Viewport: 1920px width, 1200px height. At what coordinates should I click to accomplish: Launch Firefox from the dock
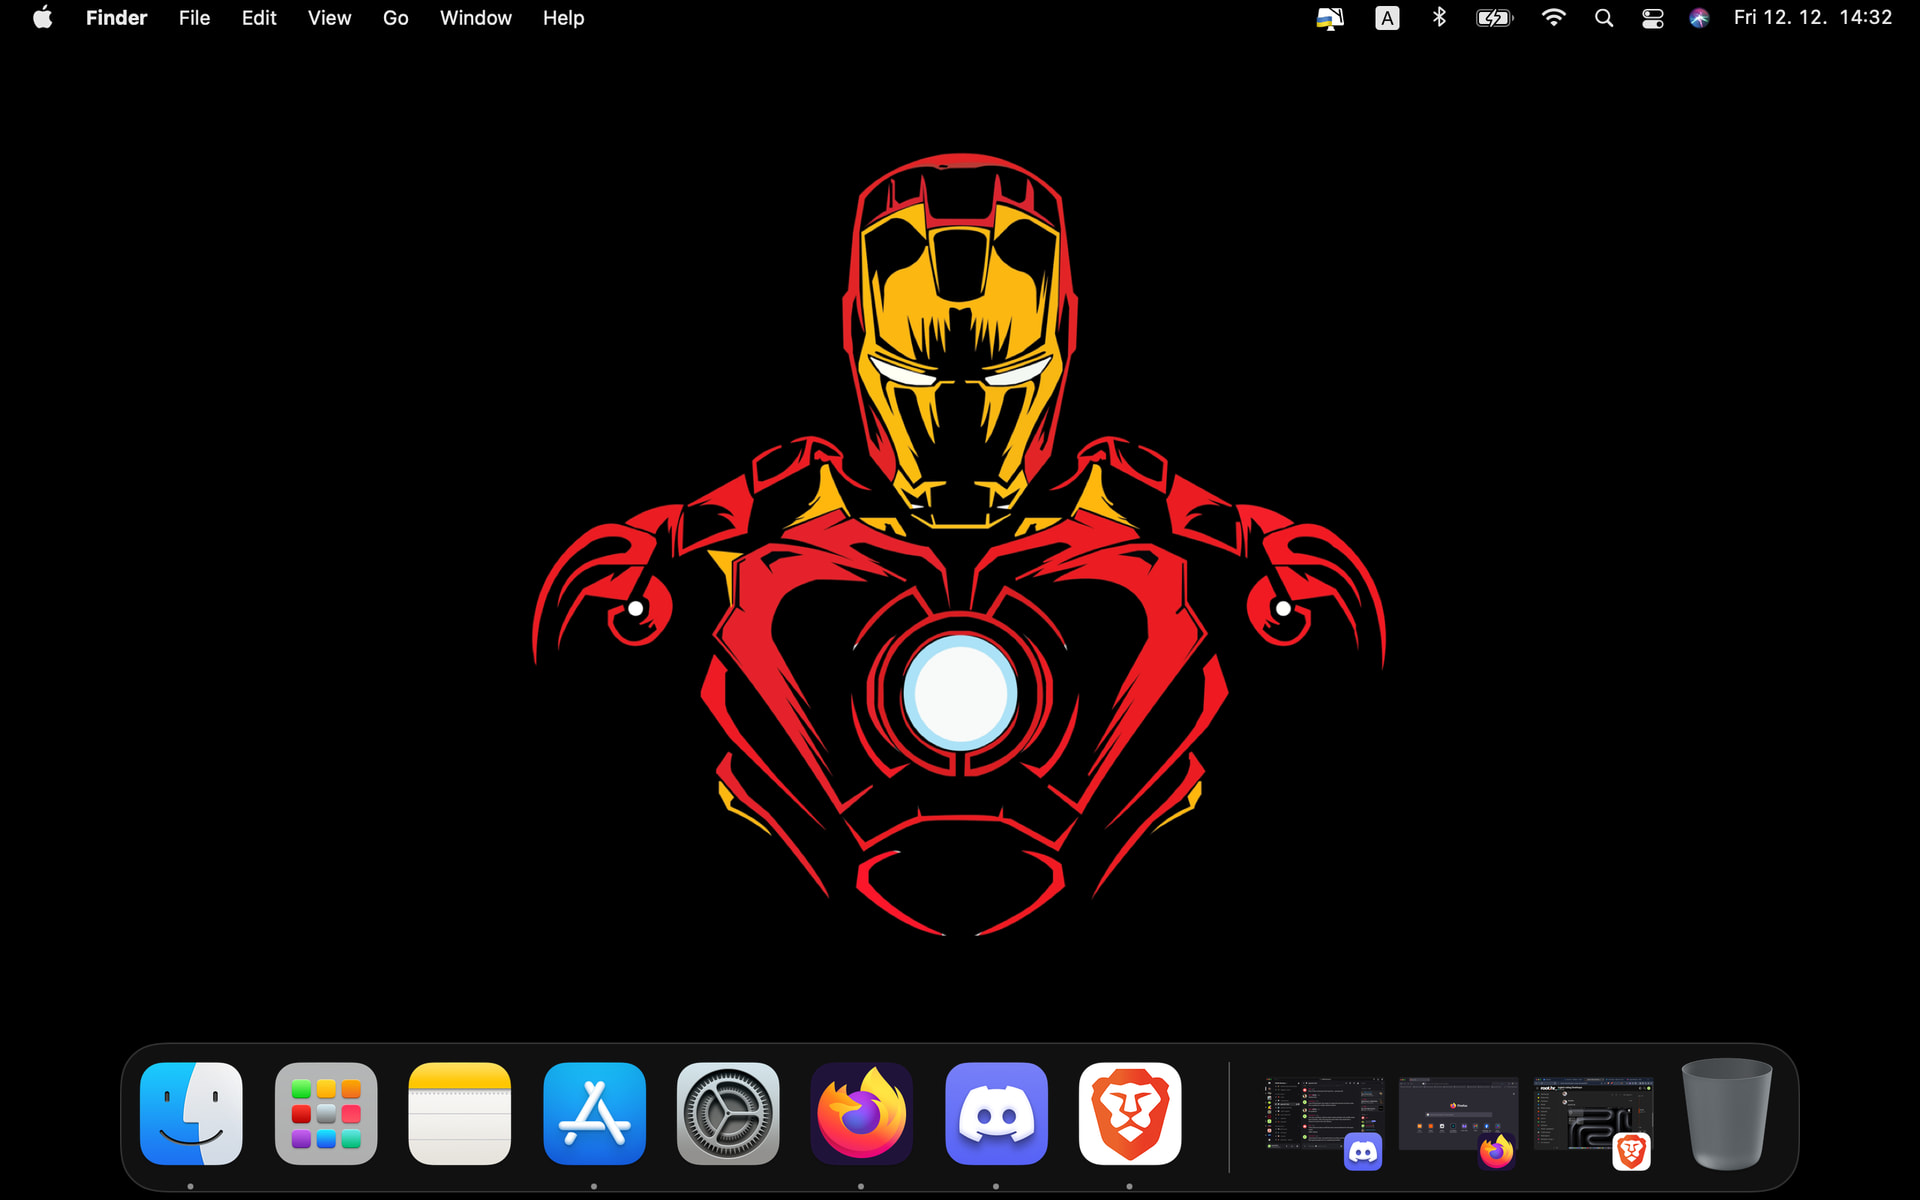pos(861,1113)
